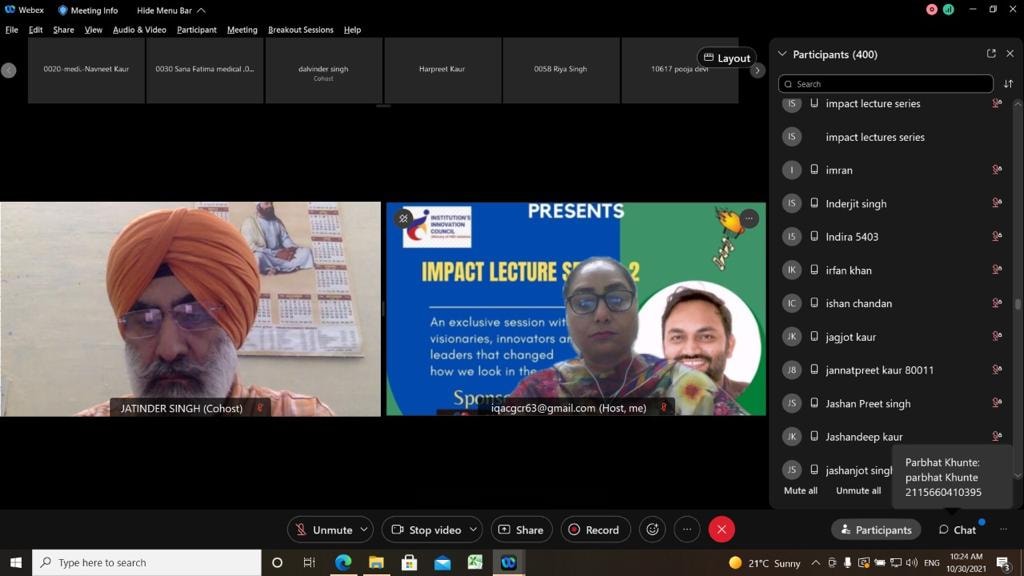This screenshot has width=1024, height=576.
Task: Open the Layout options
Action: tap(726, 58)
